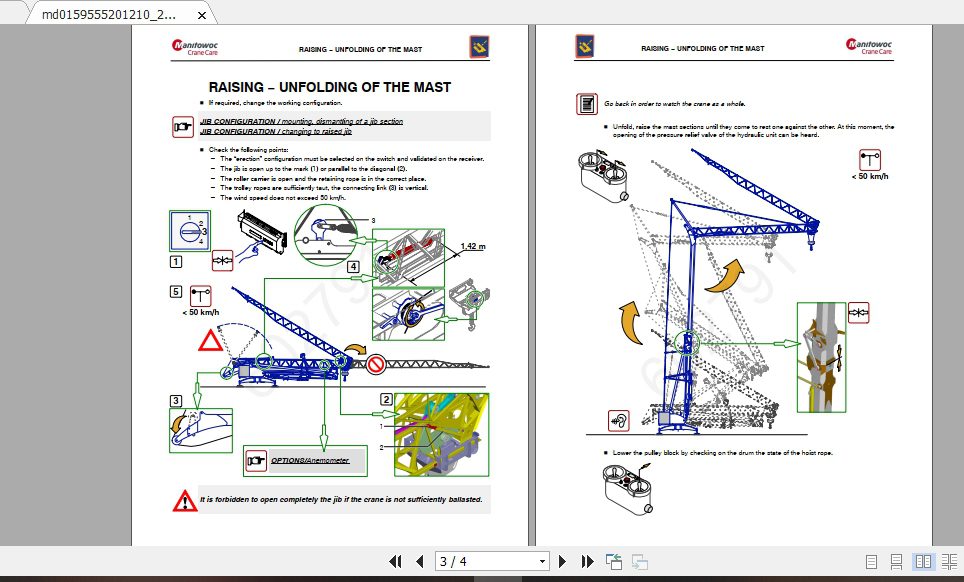Jump to the first page icon
The width and height of the screenshot is (964, 582).
[395, 561]
